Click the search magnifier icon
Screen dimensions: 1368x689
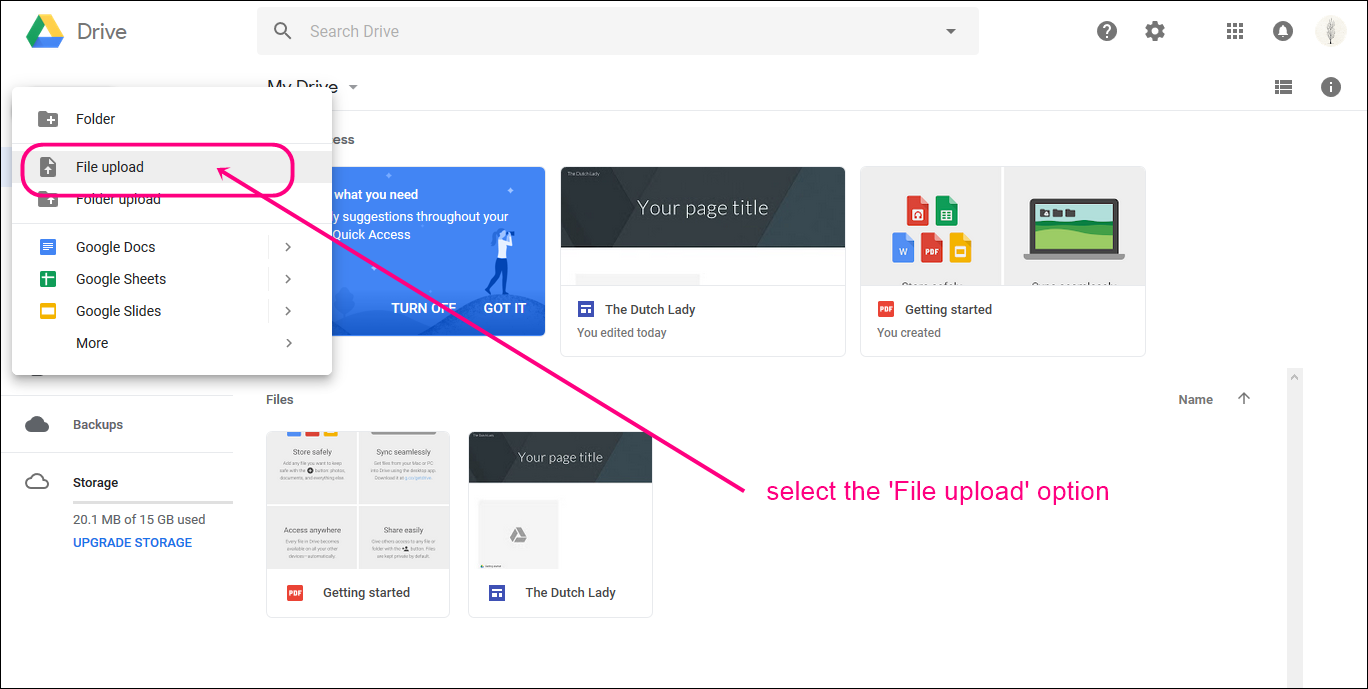coord(283,31)
